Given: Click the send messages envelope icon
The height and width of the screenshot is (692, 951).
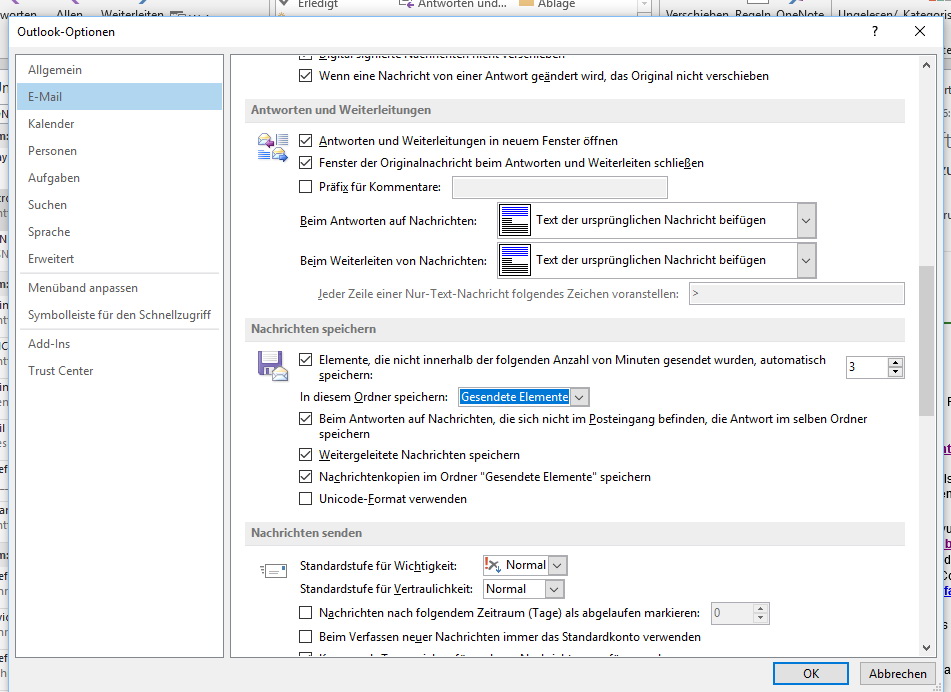Looking at the screenshot, I should coord(274,570).
